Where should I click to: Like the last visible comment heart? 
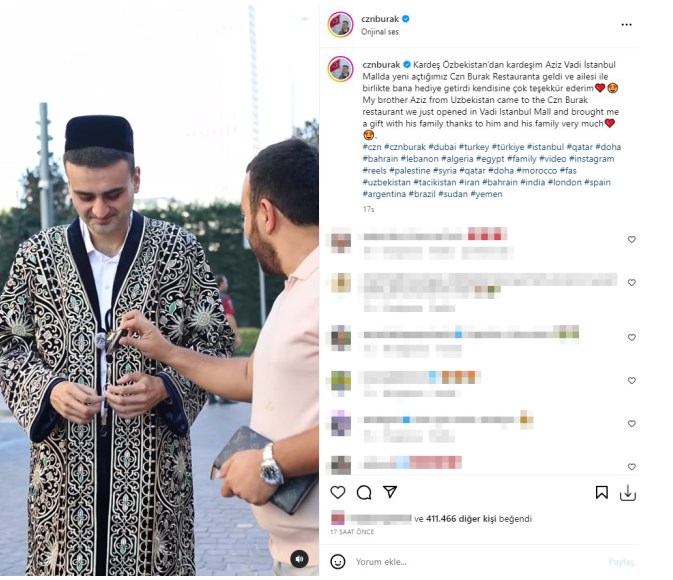pyautogui.click(x=631, y=466)
